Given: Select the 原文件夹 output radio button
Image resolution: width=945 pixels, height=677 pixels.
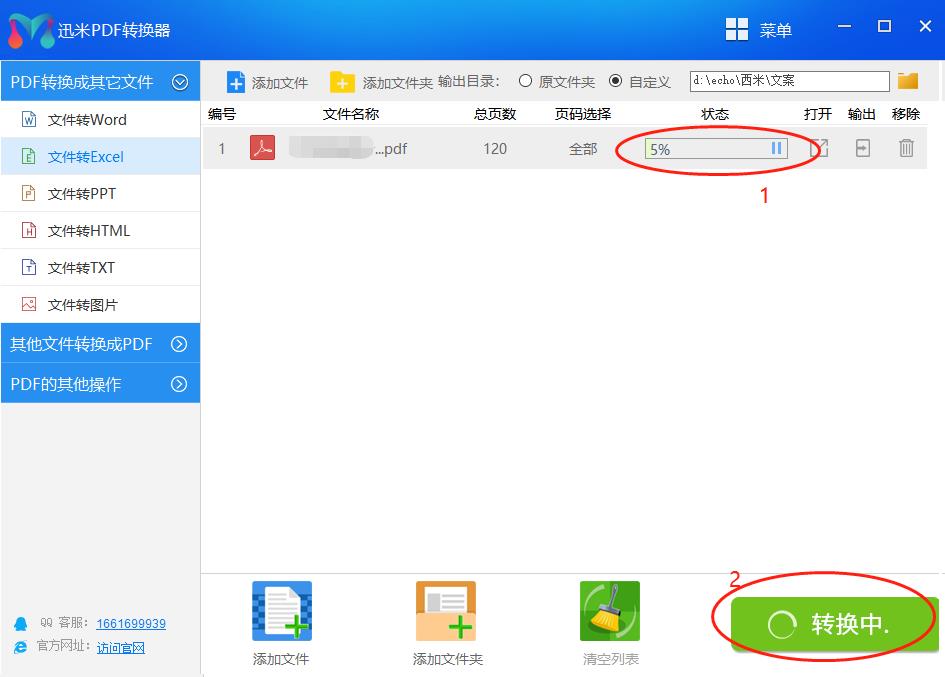Looking at the screenshot, I should pyautogui.click(x=526, y=81).
